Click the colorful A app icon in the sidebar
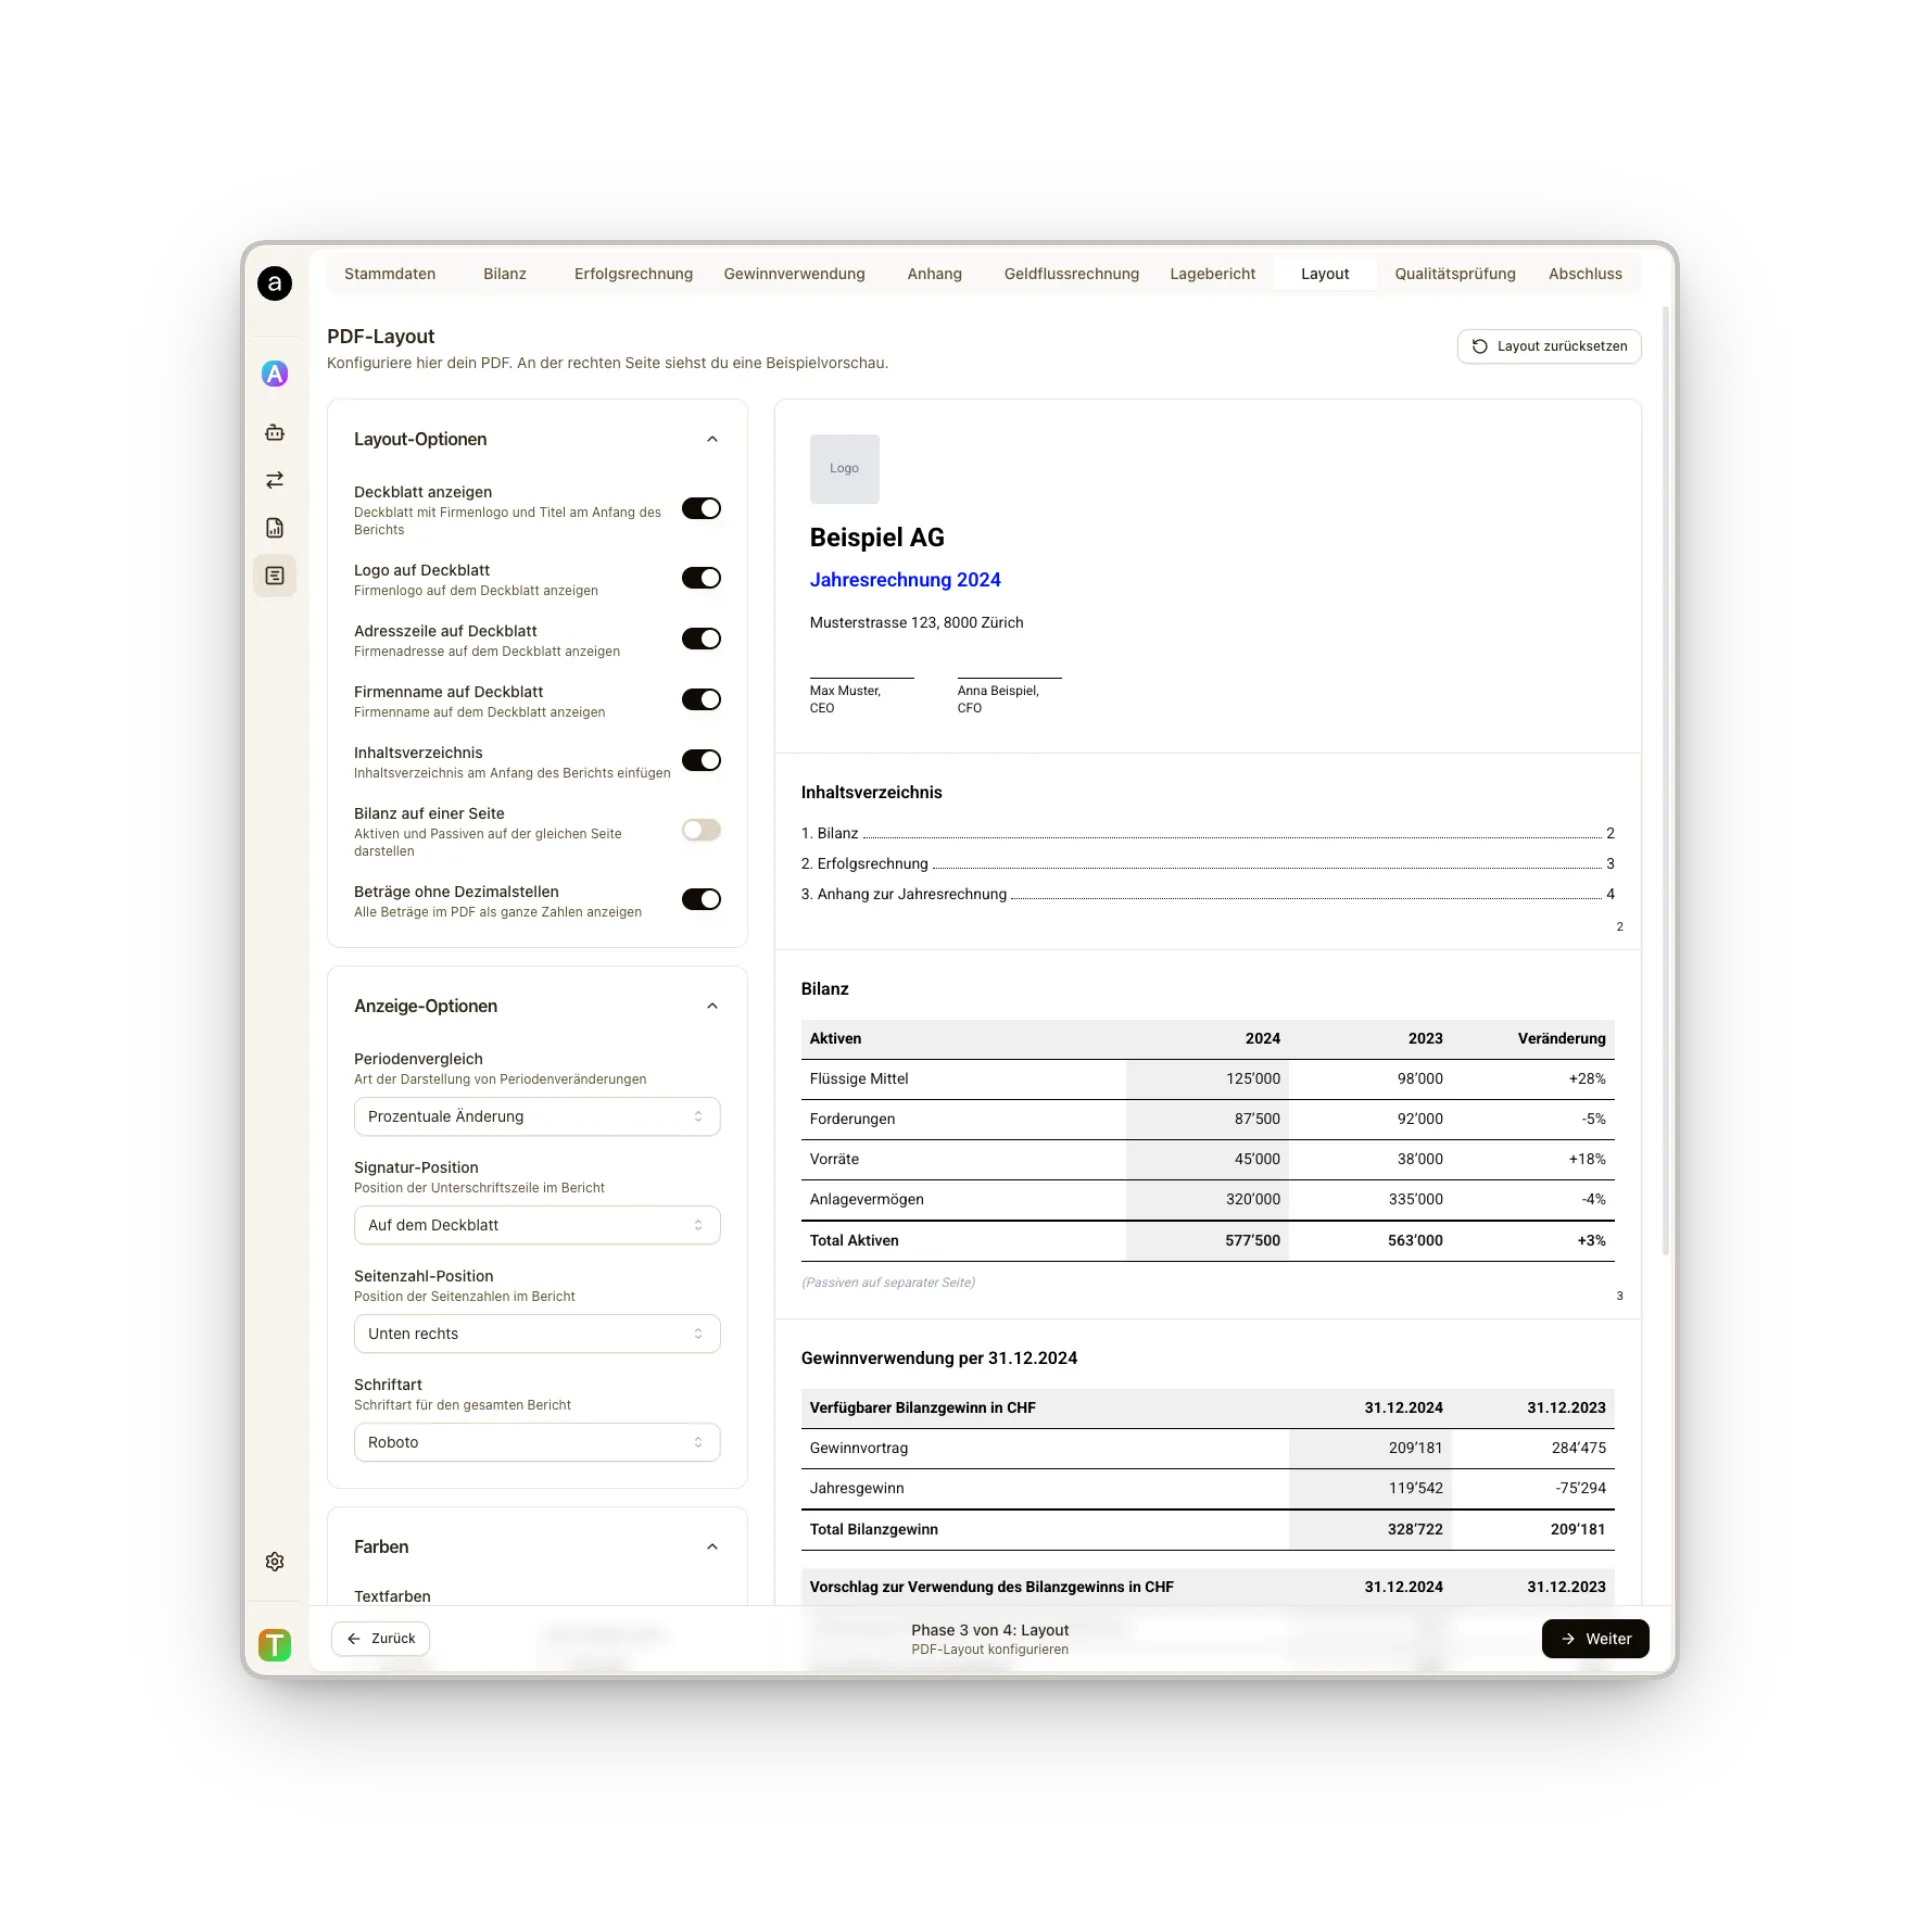The image size is (1920, 1920). coord(275,373)
